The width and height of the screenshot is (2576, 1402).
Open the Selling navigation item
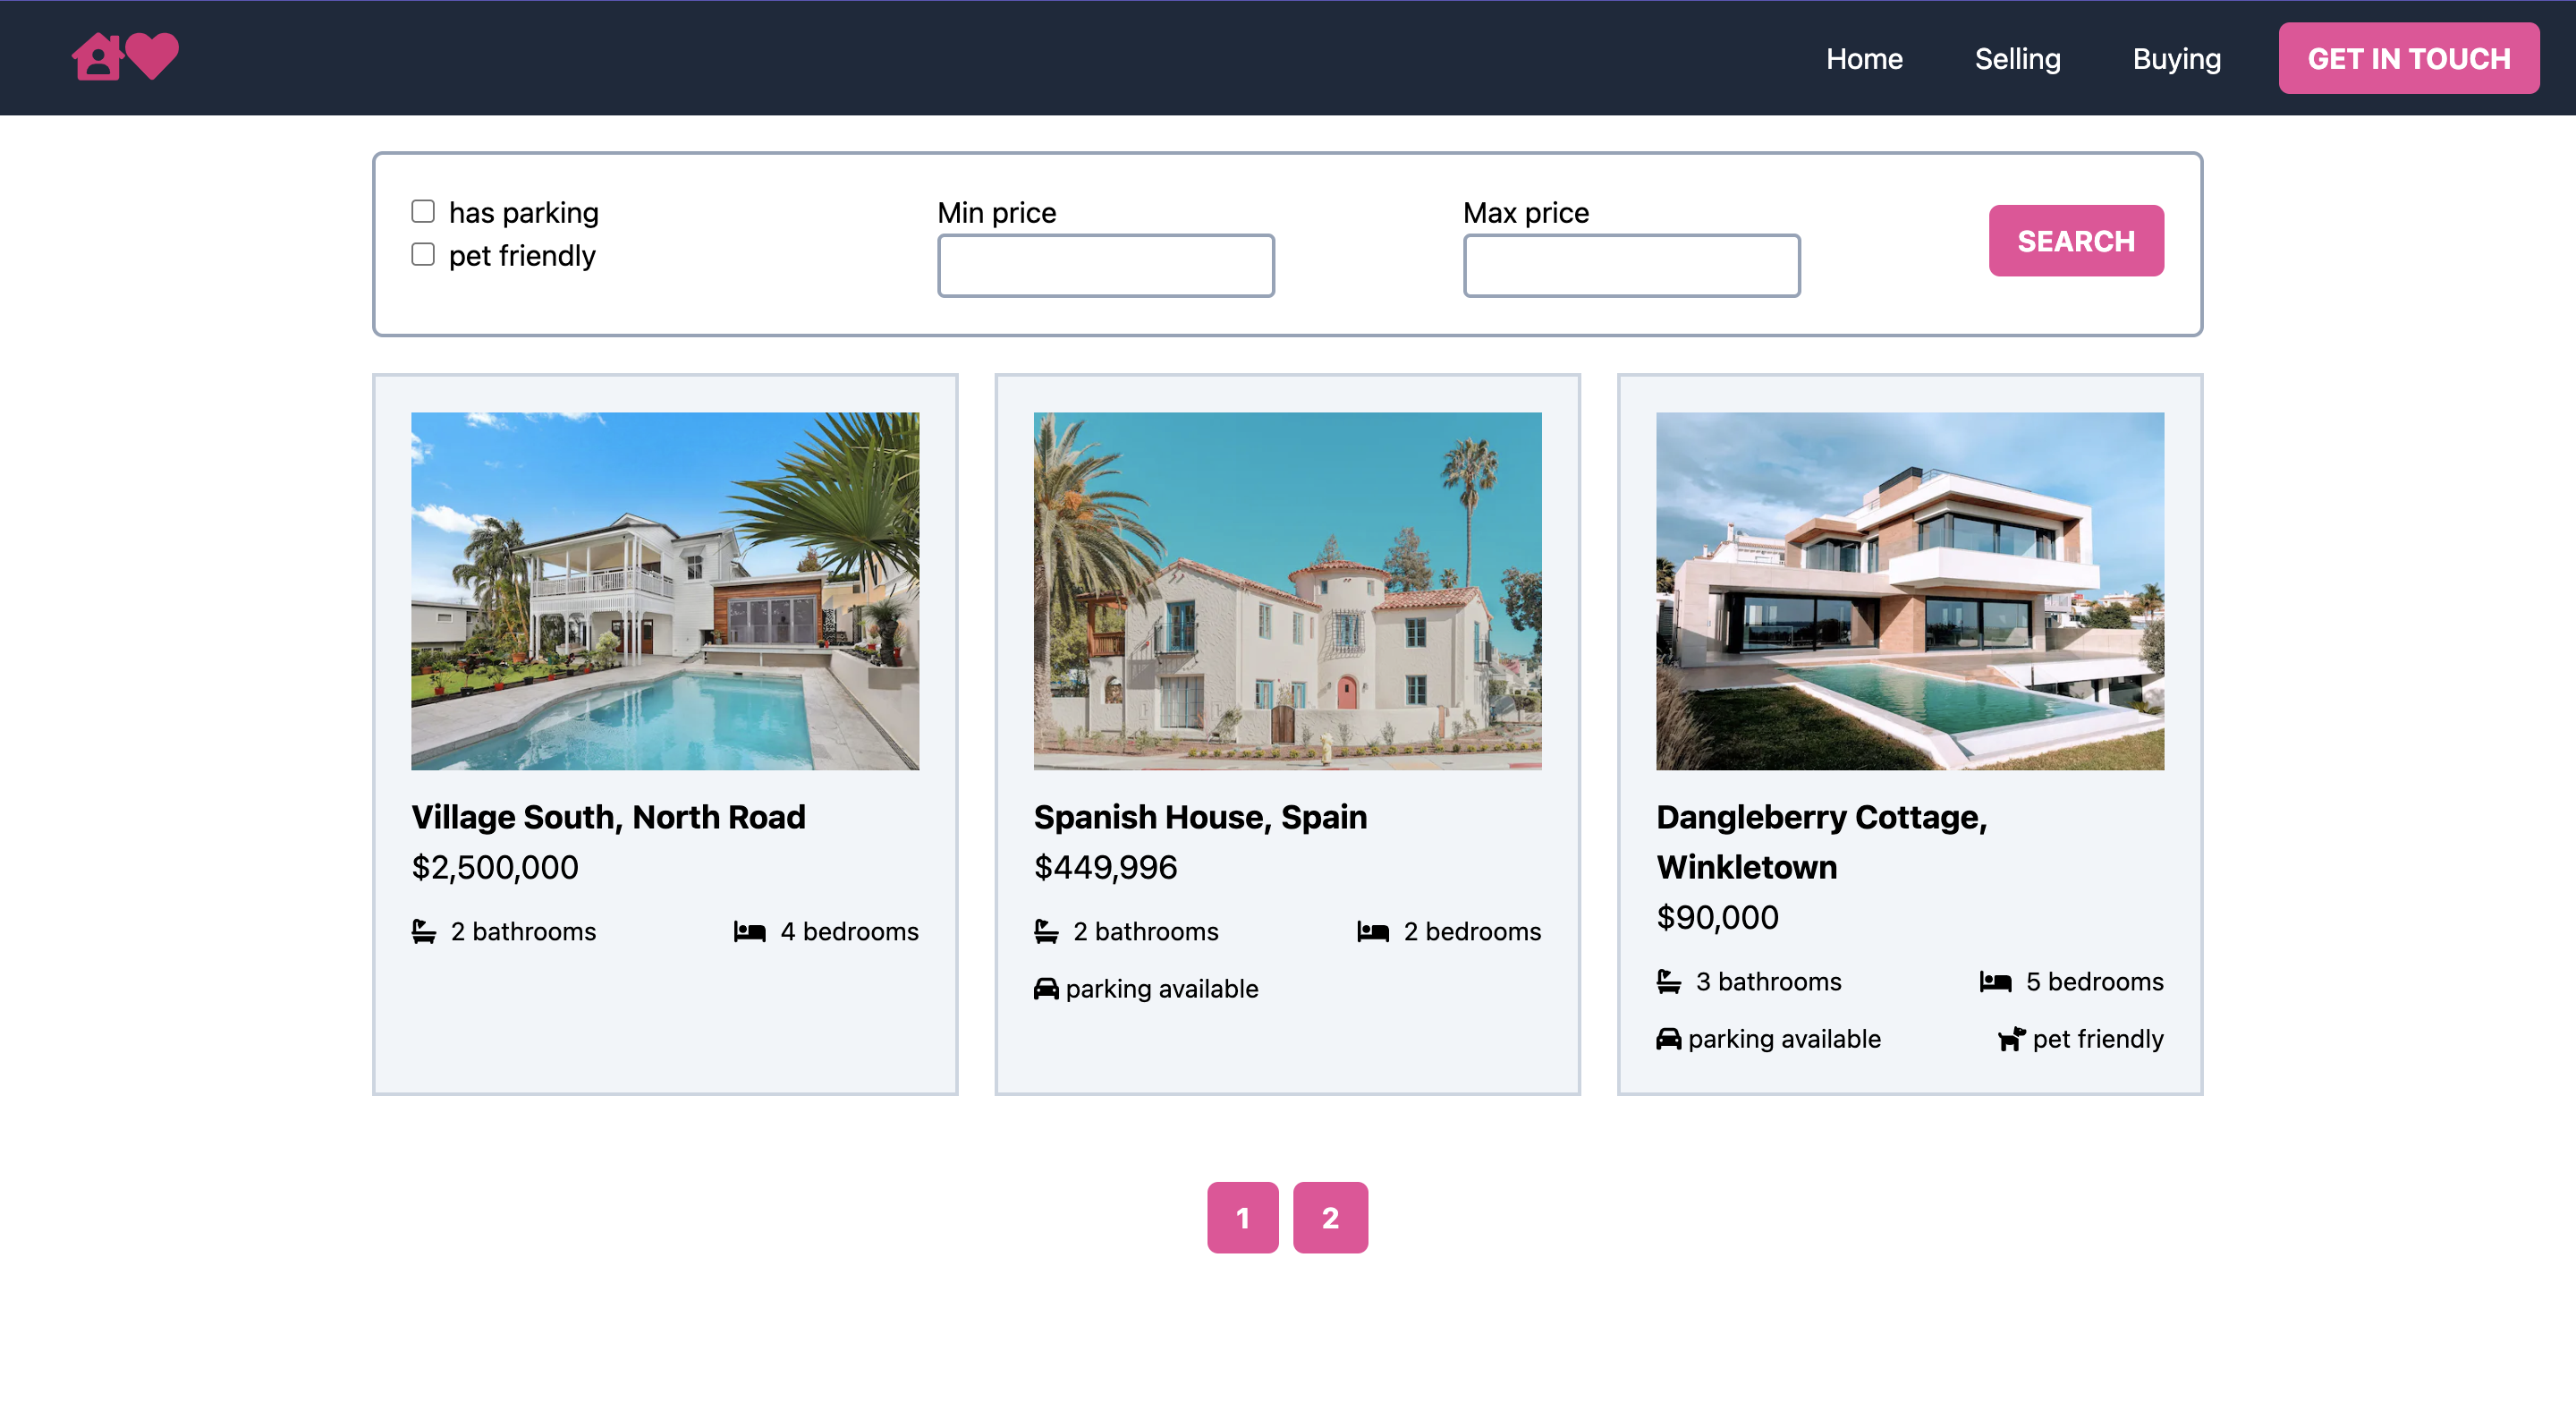(x=2018, y=58)
